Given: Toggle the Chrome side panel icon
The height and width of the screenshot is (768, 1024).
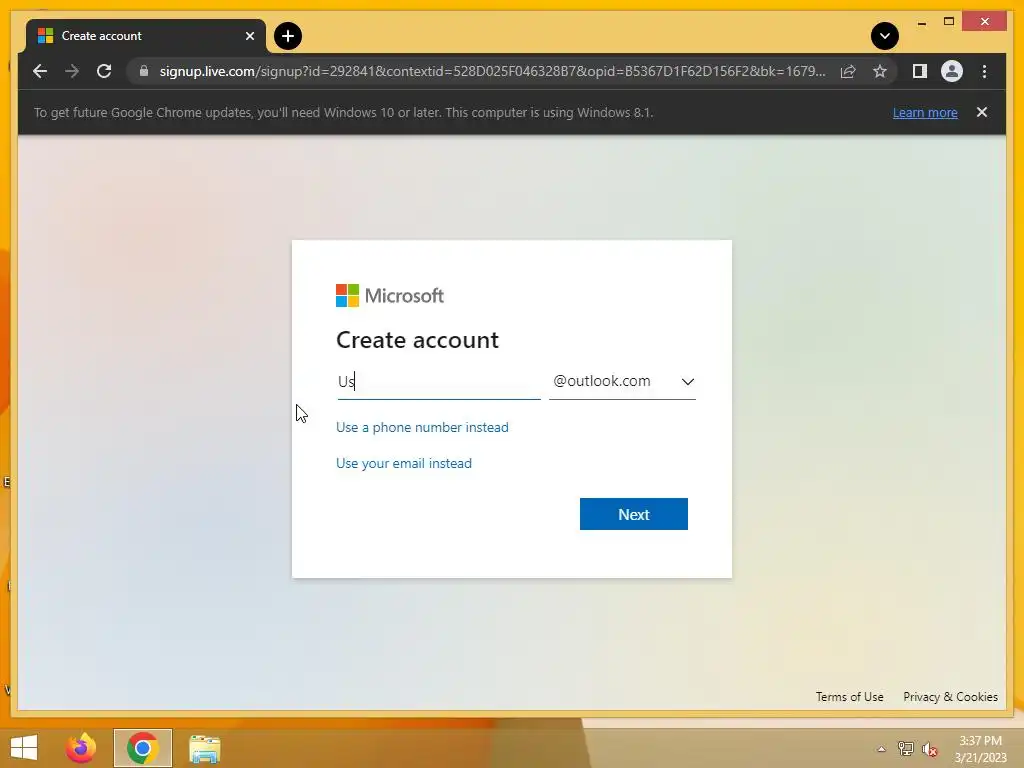Looking at the screenshot, I should tap(920, 71).
